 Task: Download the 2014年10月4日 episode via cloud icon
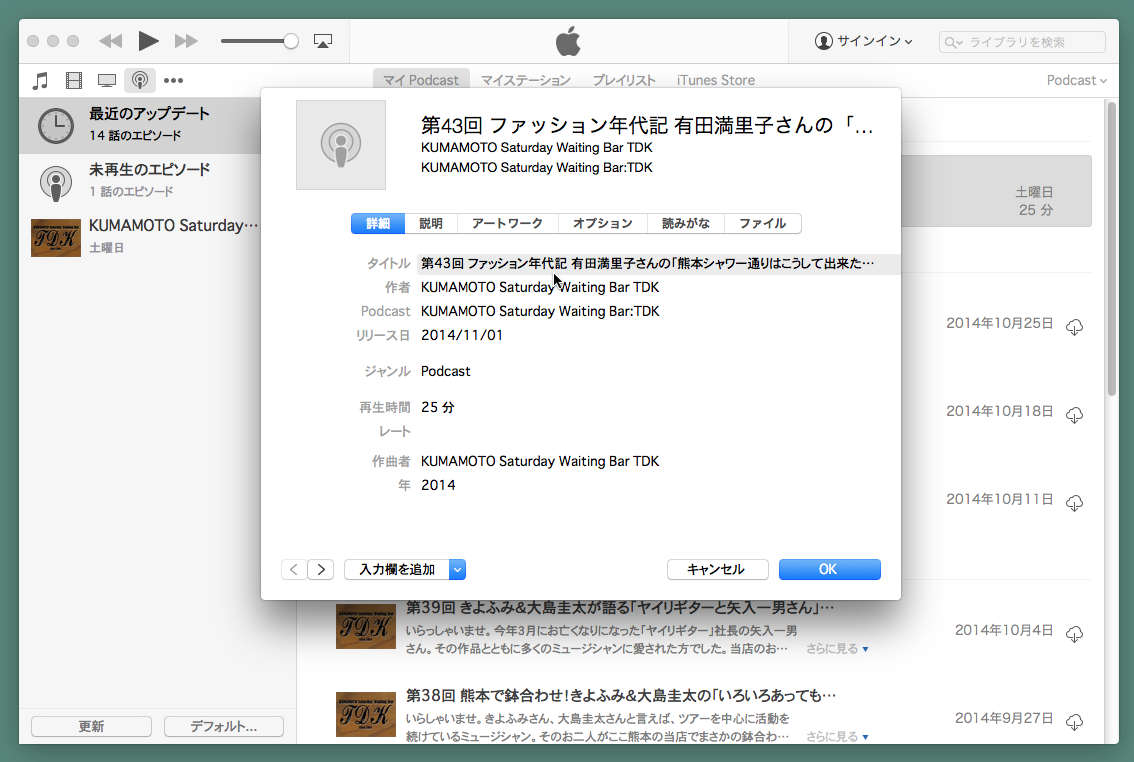pos(1075,634)
